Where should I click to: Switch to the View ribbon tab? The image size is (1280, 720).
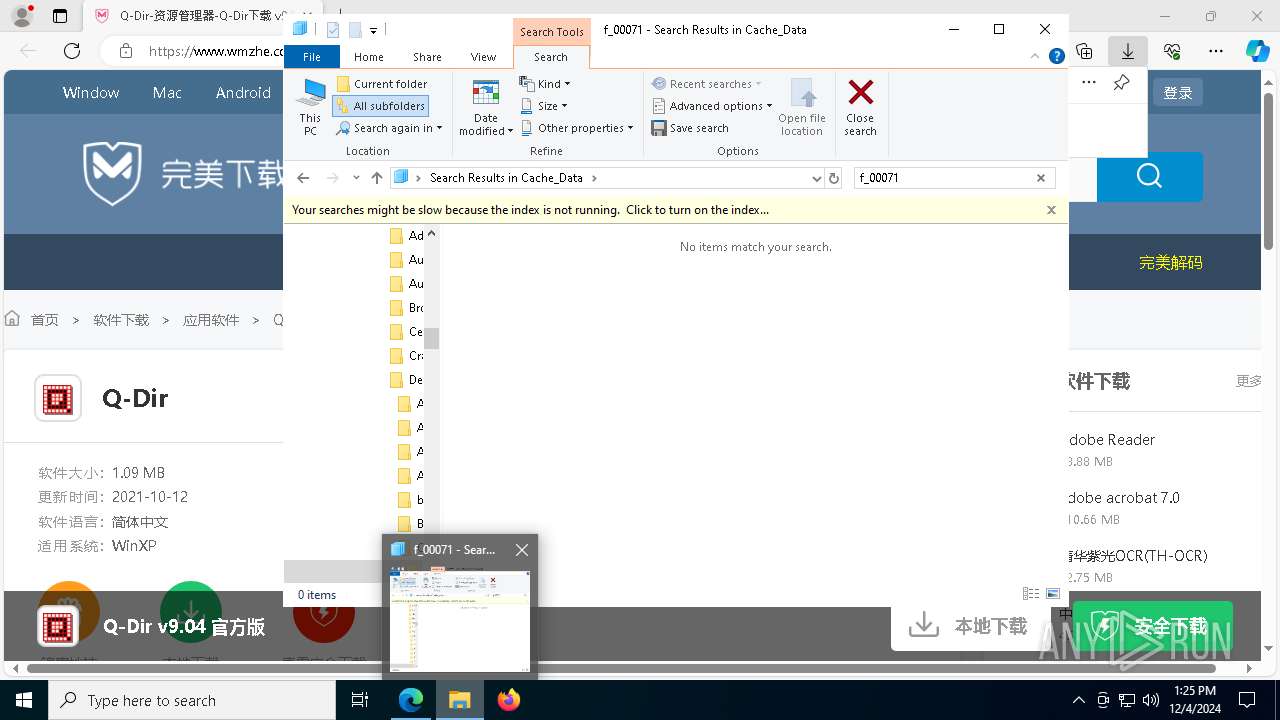coord(483,57)
